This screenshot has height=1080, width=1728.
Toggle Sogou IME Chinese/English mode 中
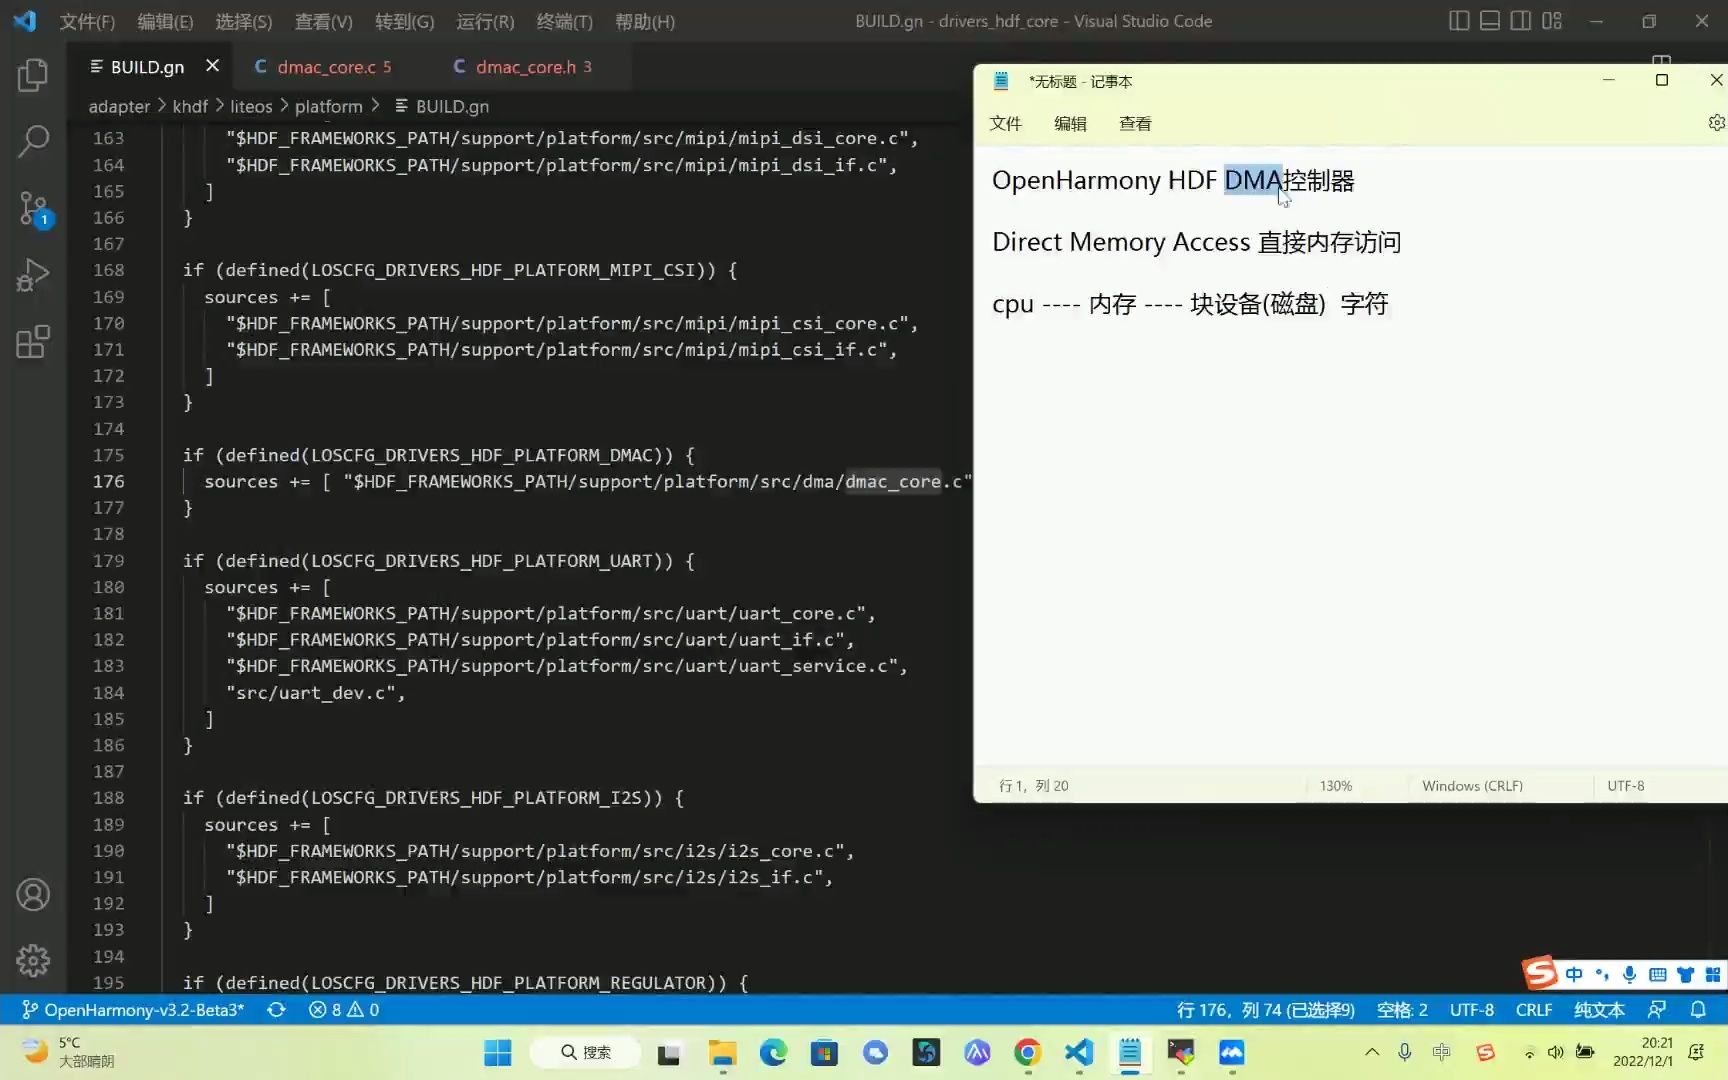coord(1574,974)
